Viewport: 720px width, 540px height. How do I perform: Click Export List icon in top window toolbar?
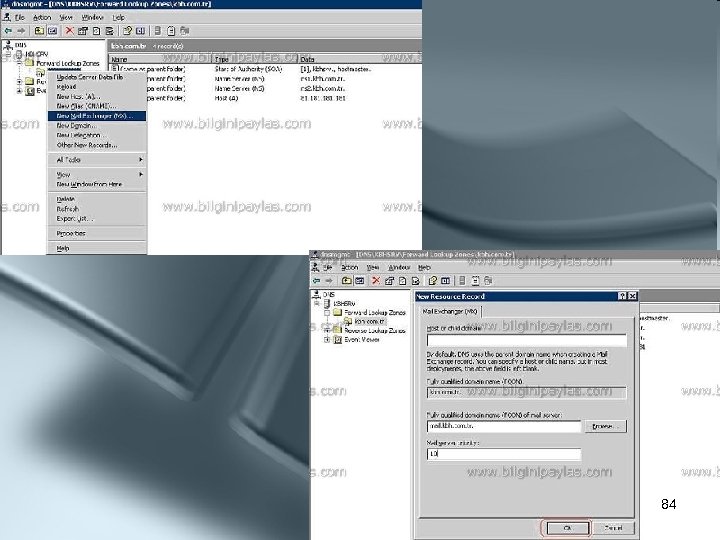pyautogui.click(x=109, y=31)
